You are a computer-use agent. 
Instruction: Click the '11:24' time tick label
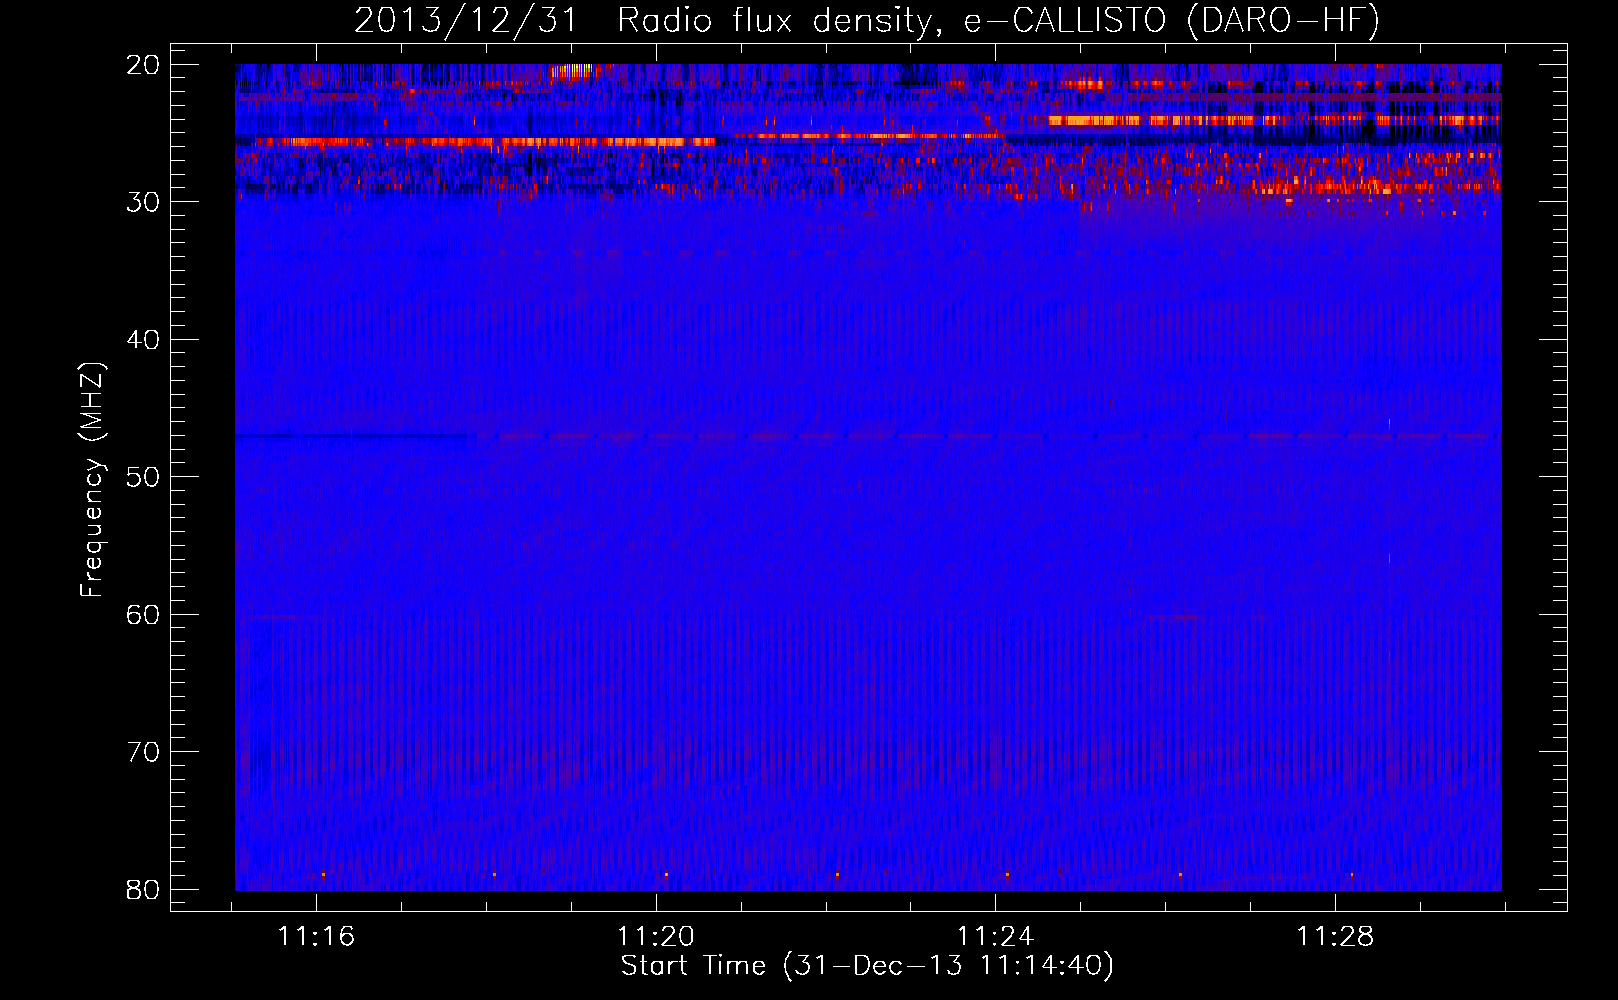point(995,937)
